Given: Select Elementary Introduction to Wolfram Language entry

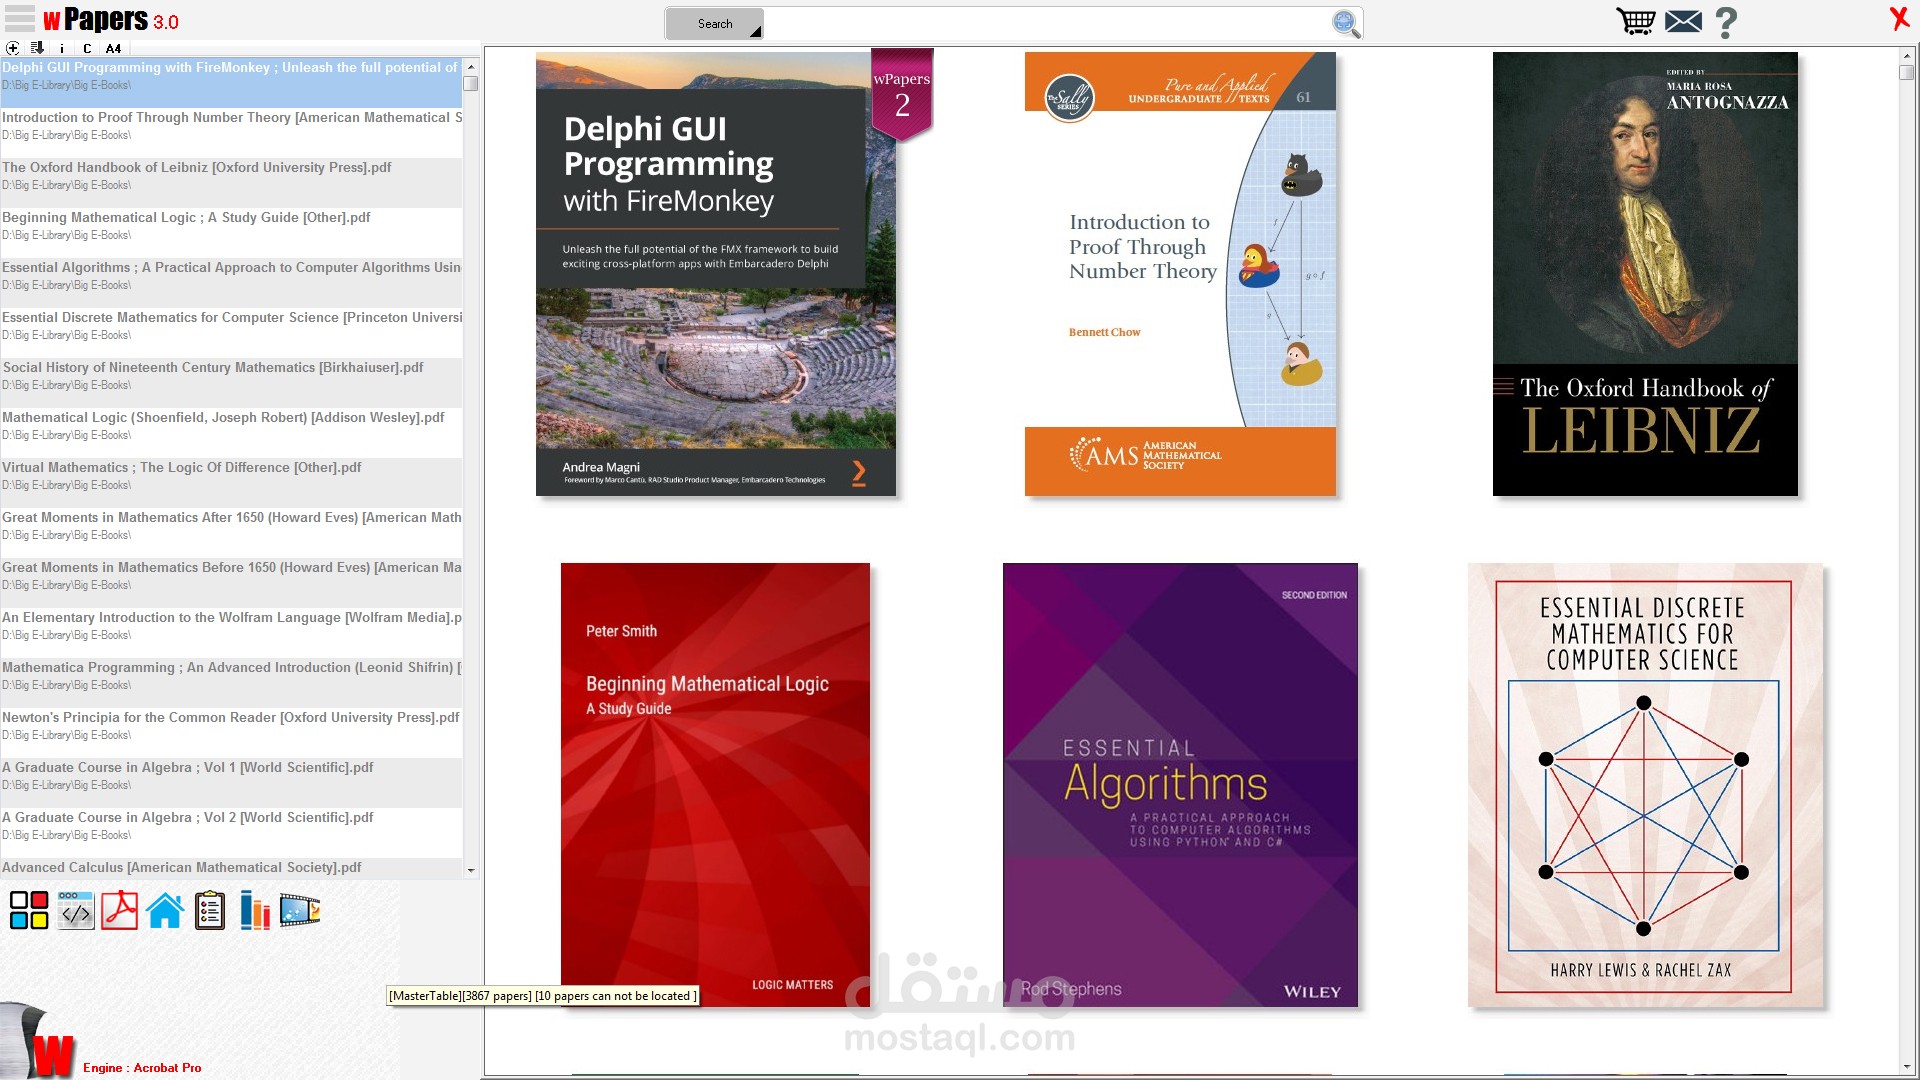Looking at the screenshot, I should coord(231,632).
